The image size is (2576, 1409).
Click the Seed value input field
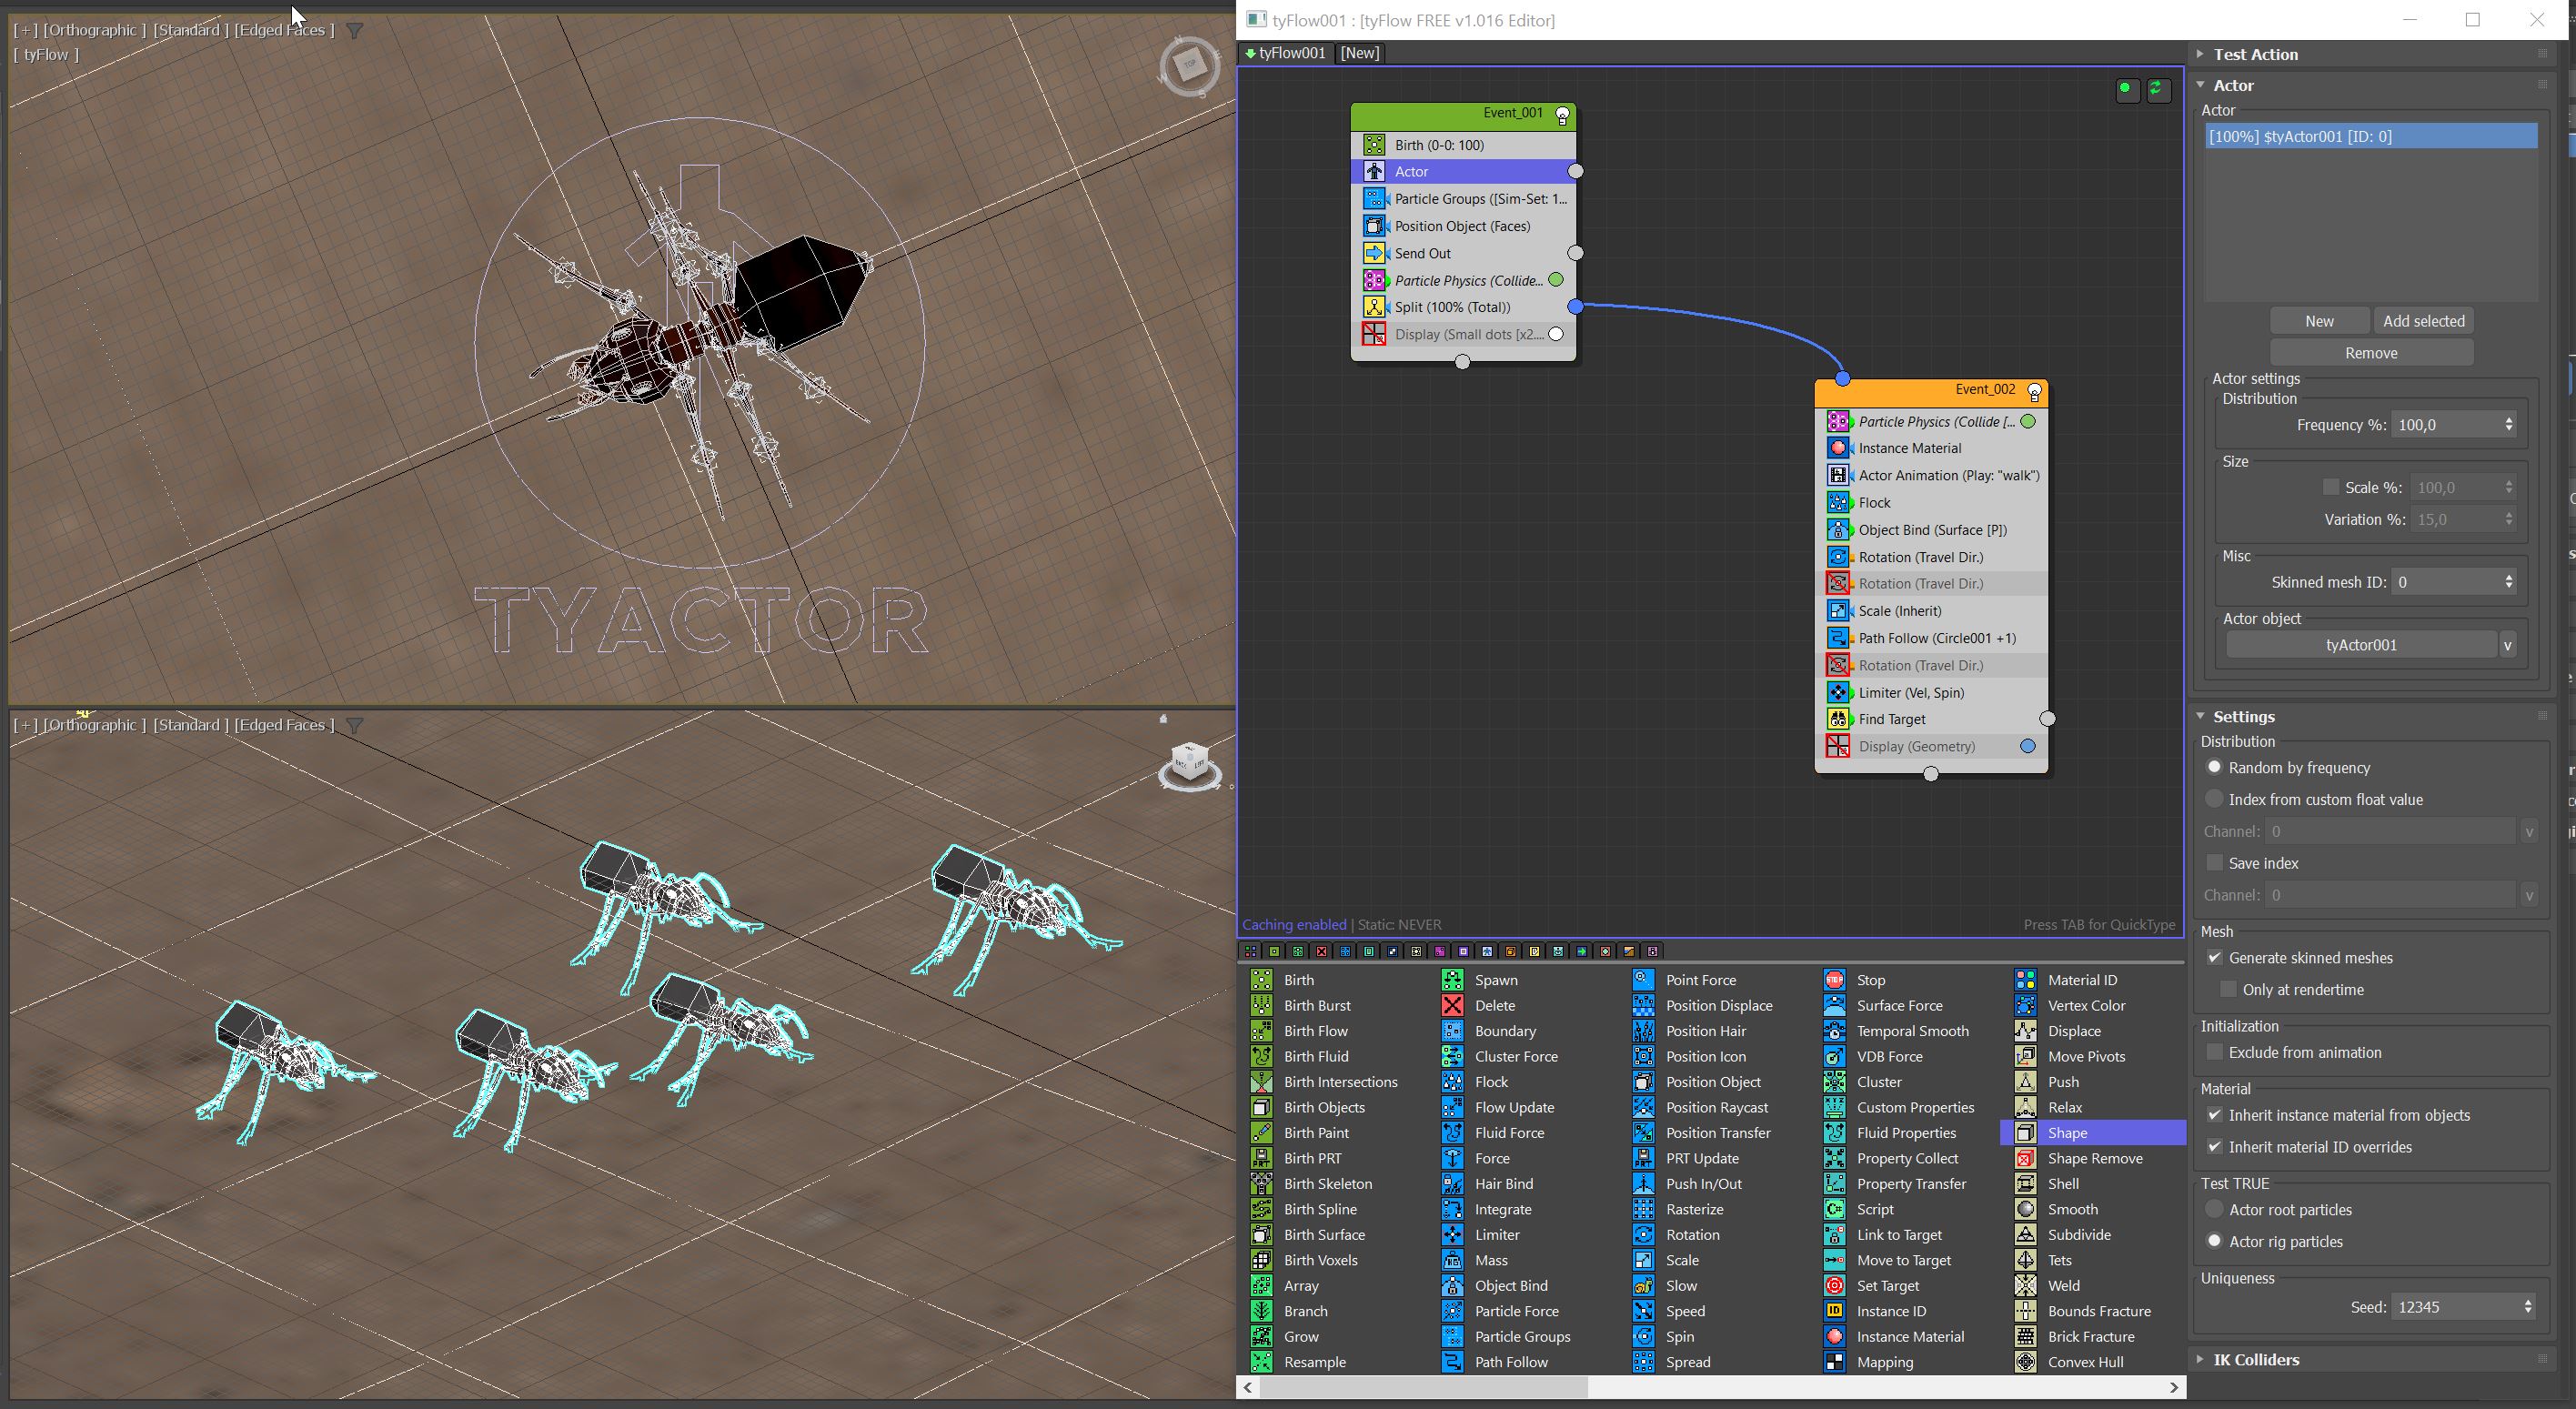(x=2455, y=1307)
